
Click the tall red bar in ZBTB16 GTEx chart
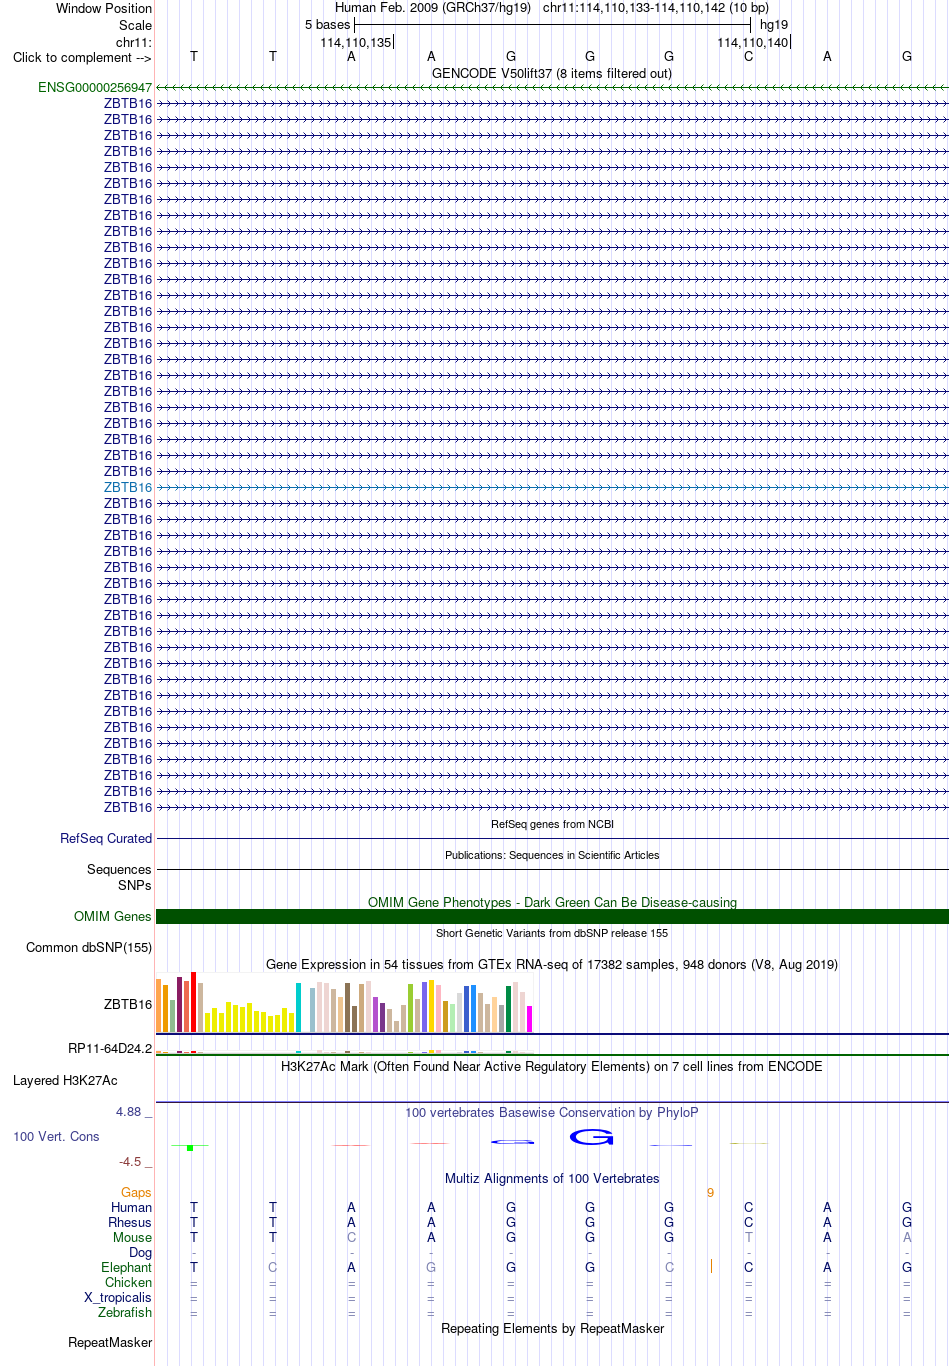click(194, 1001)
